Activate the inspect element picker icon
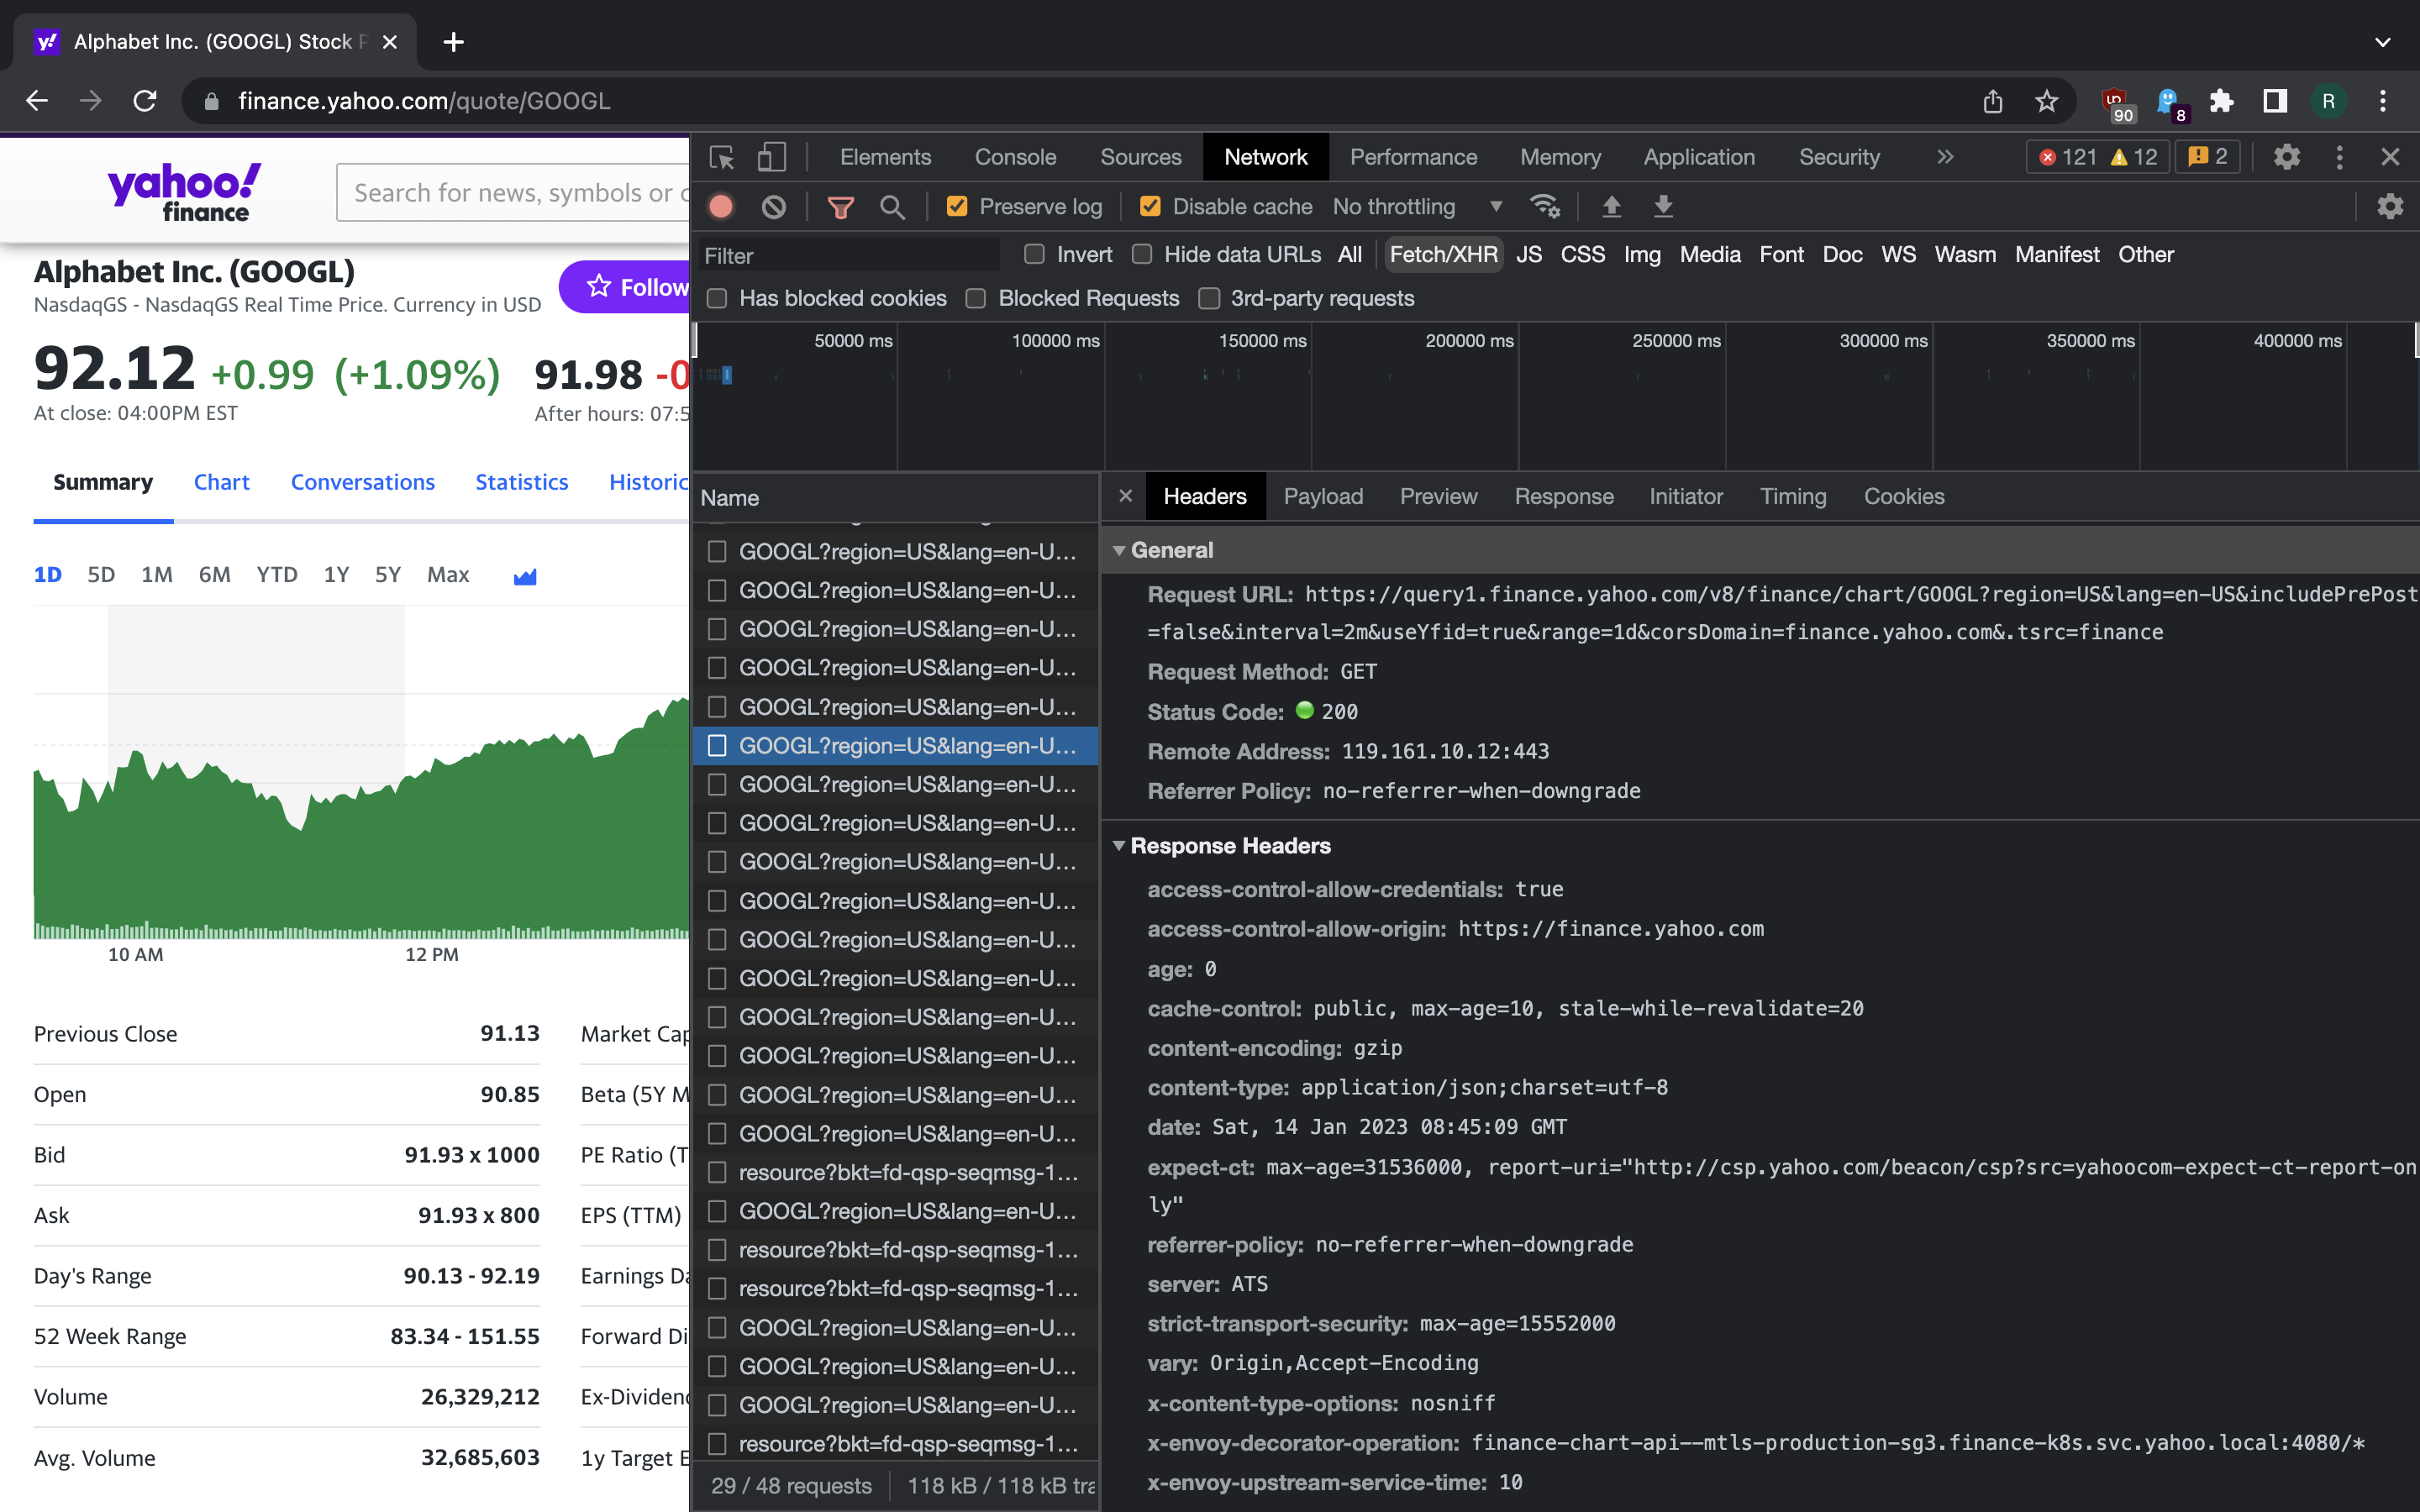 [x=721, y=157]
